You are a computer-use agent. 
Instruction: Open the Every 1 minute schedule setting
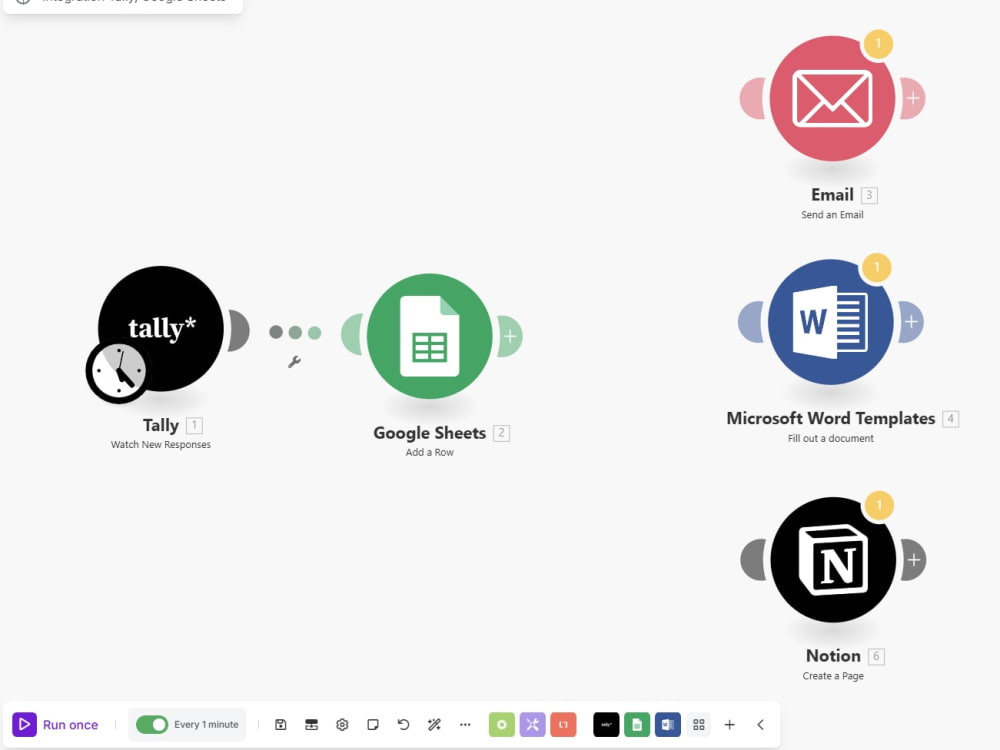tap(206, 724)
